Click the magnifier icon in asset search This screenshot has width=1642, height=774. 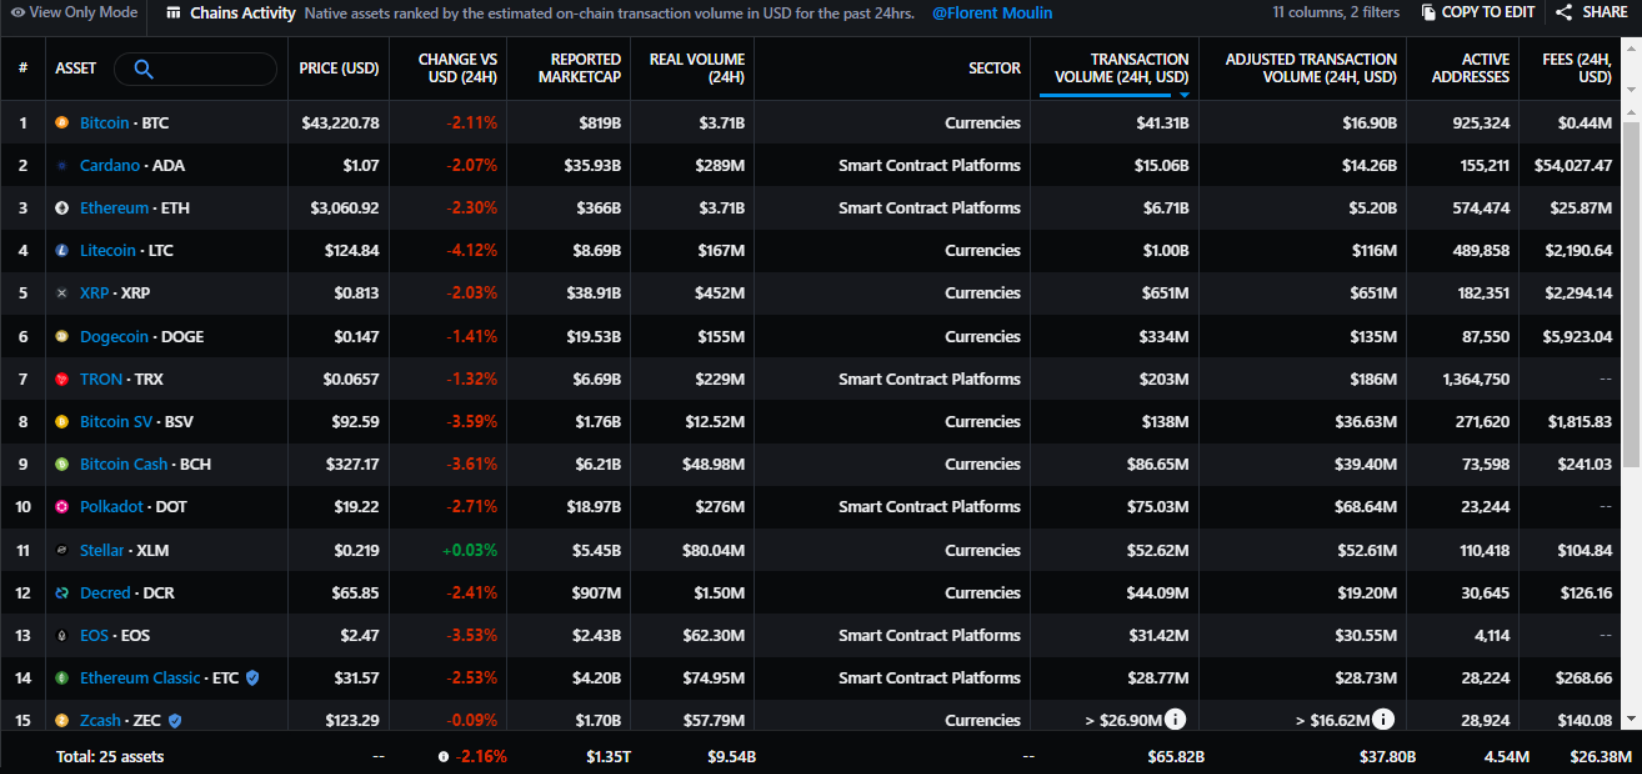(143, 69)
